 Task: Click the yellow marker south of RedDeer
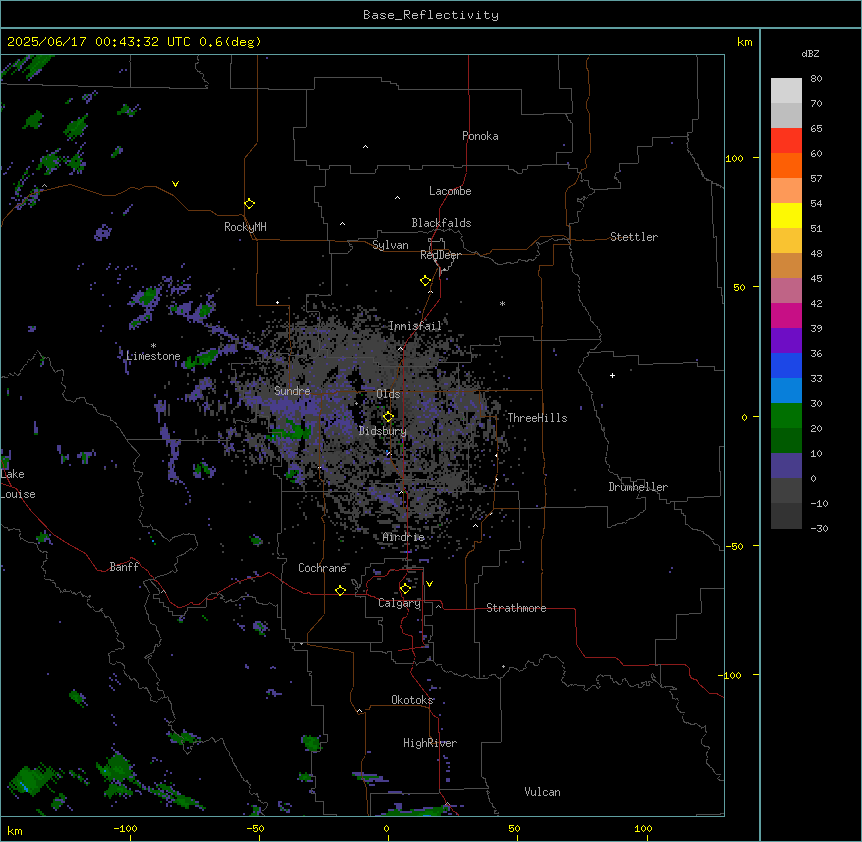point(425,281)
